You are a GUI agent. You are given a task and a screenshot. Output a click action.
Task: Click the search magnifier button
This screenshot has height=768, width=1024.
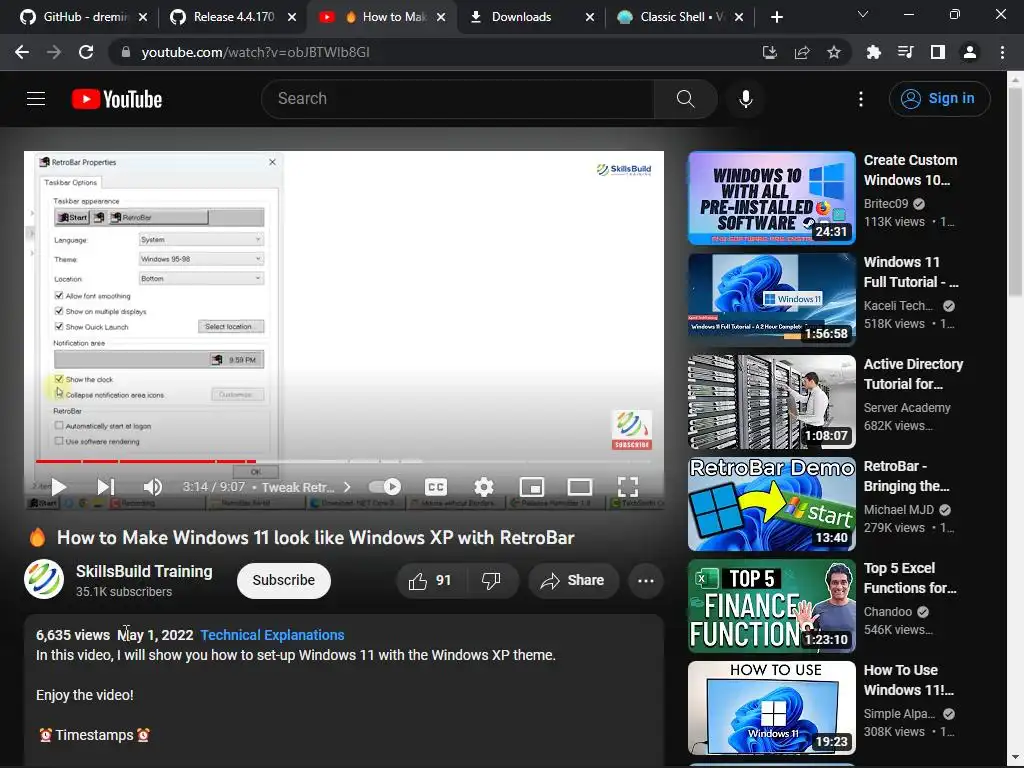coord(685,99)
